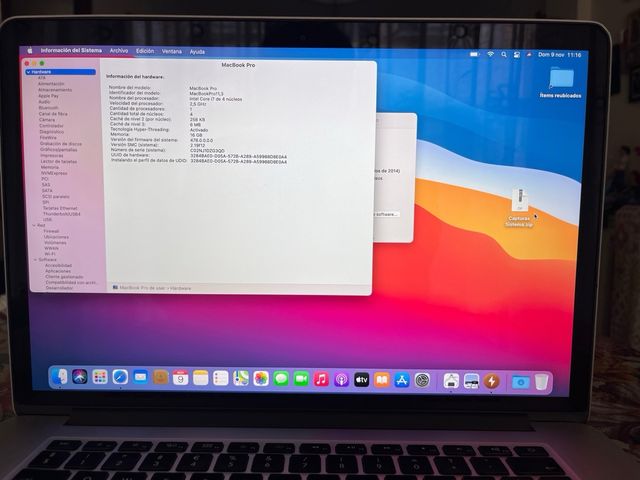Select Wi-Fi under Red in sidebar

(50, 254)
